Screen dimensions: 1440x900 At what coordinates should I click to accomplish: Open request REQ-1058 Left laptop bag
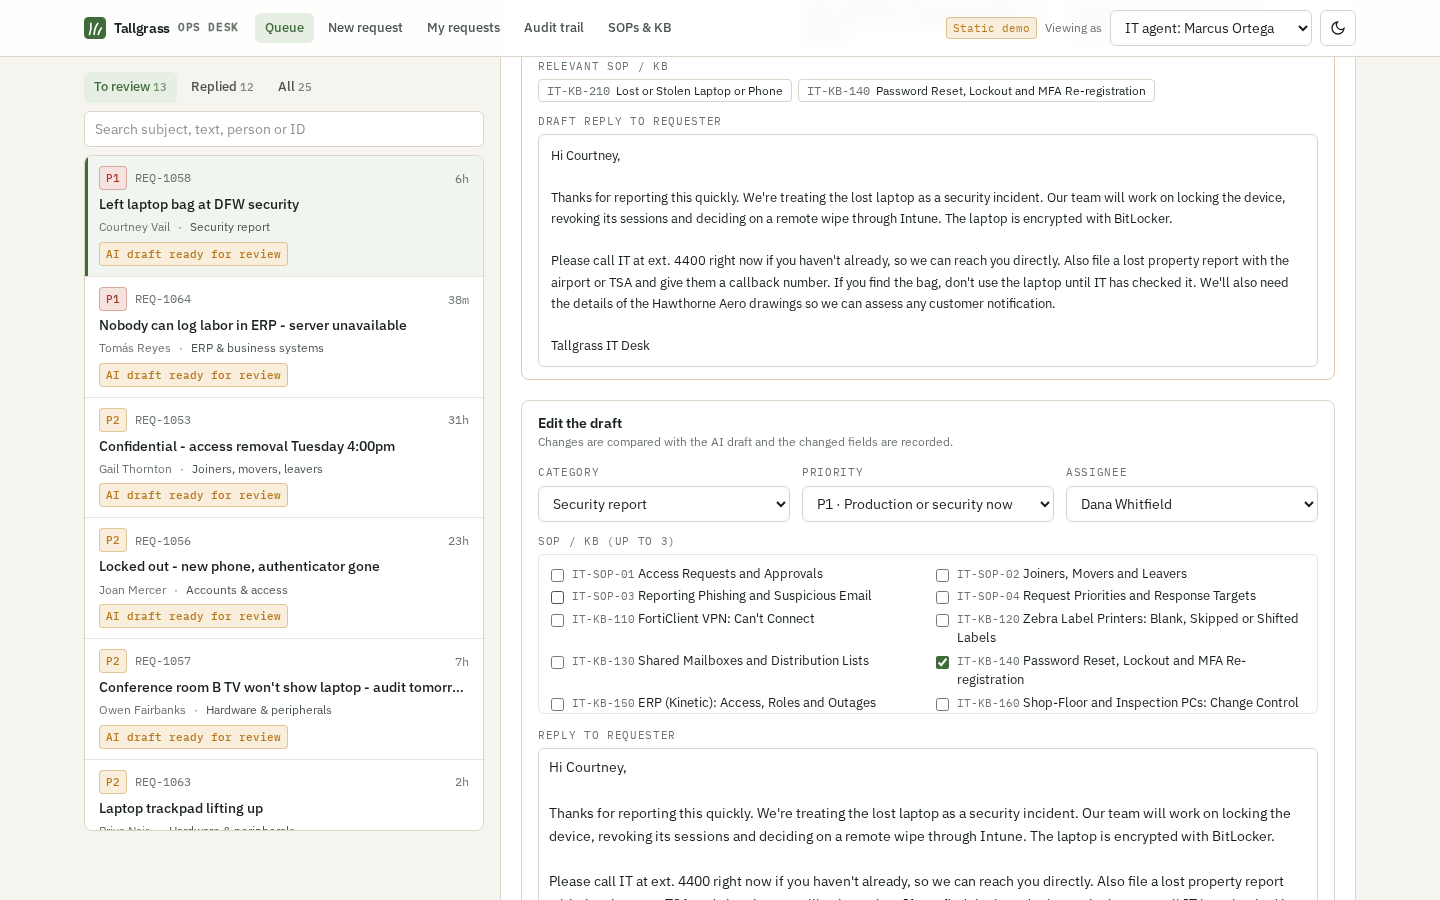click(284, 216)
